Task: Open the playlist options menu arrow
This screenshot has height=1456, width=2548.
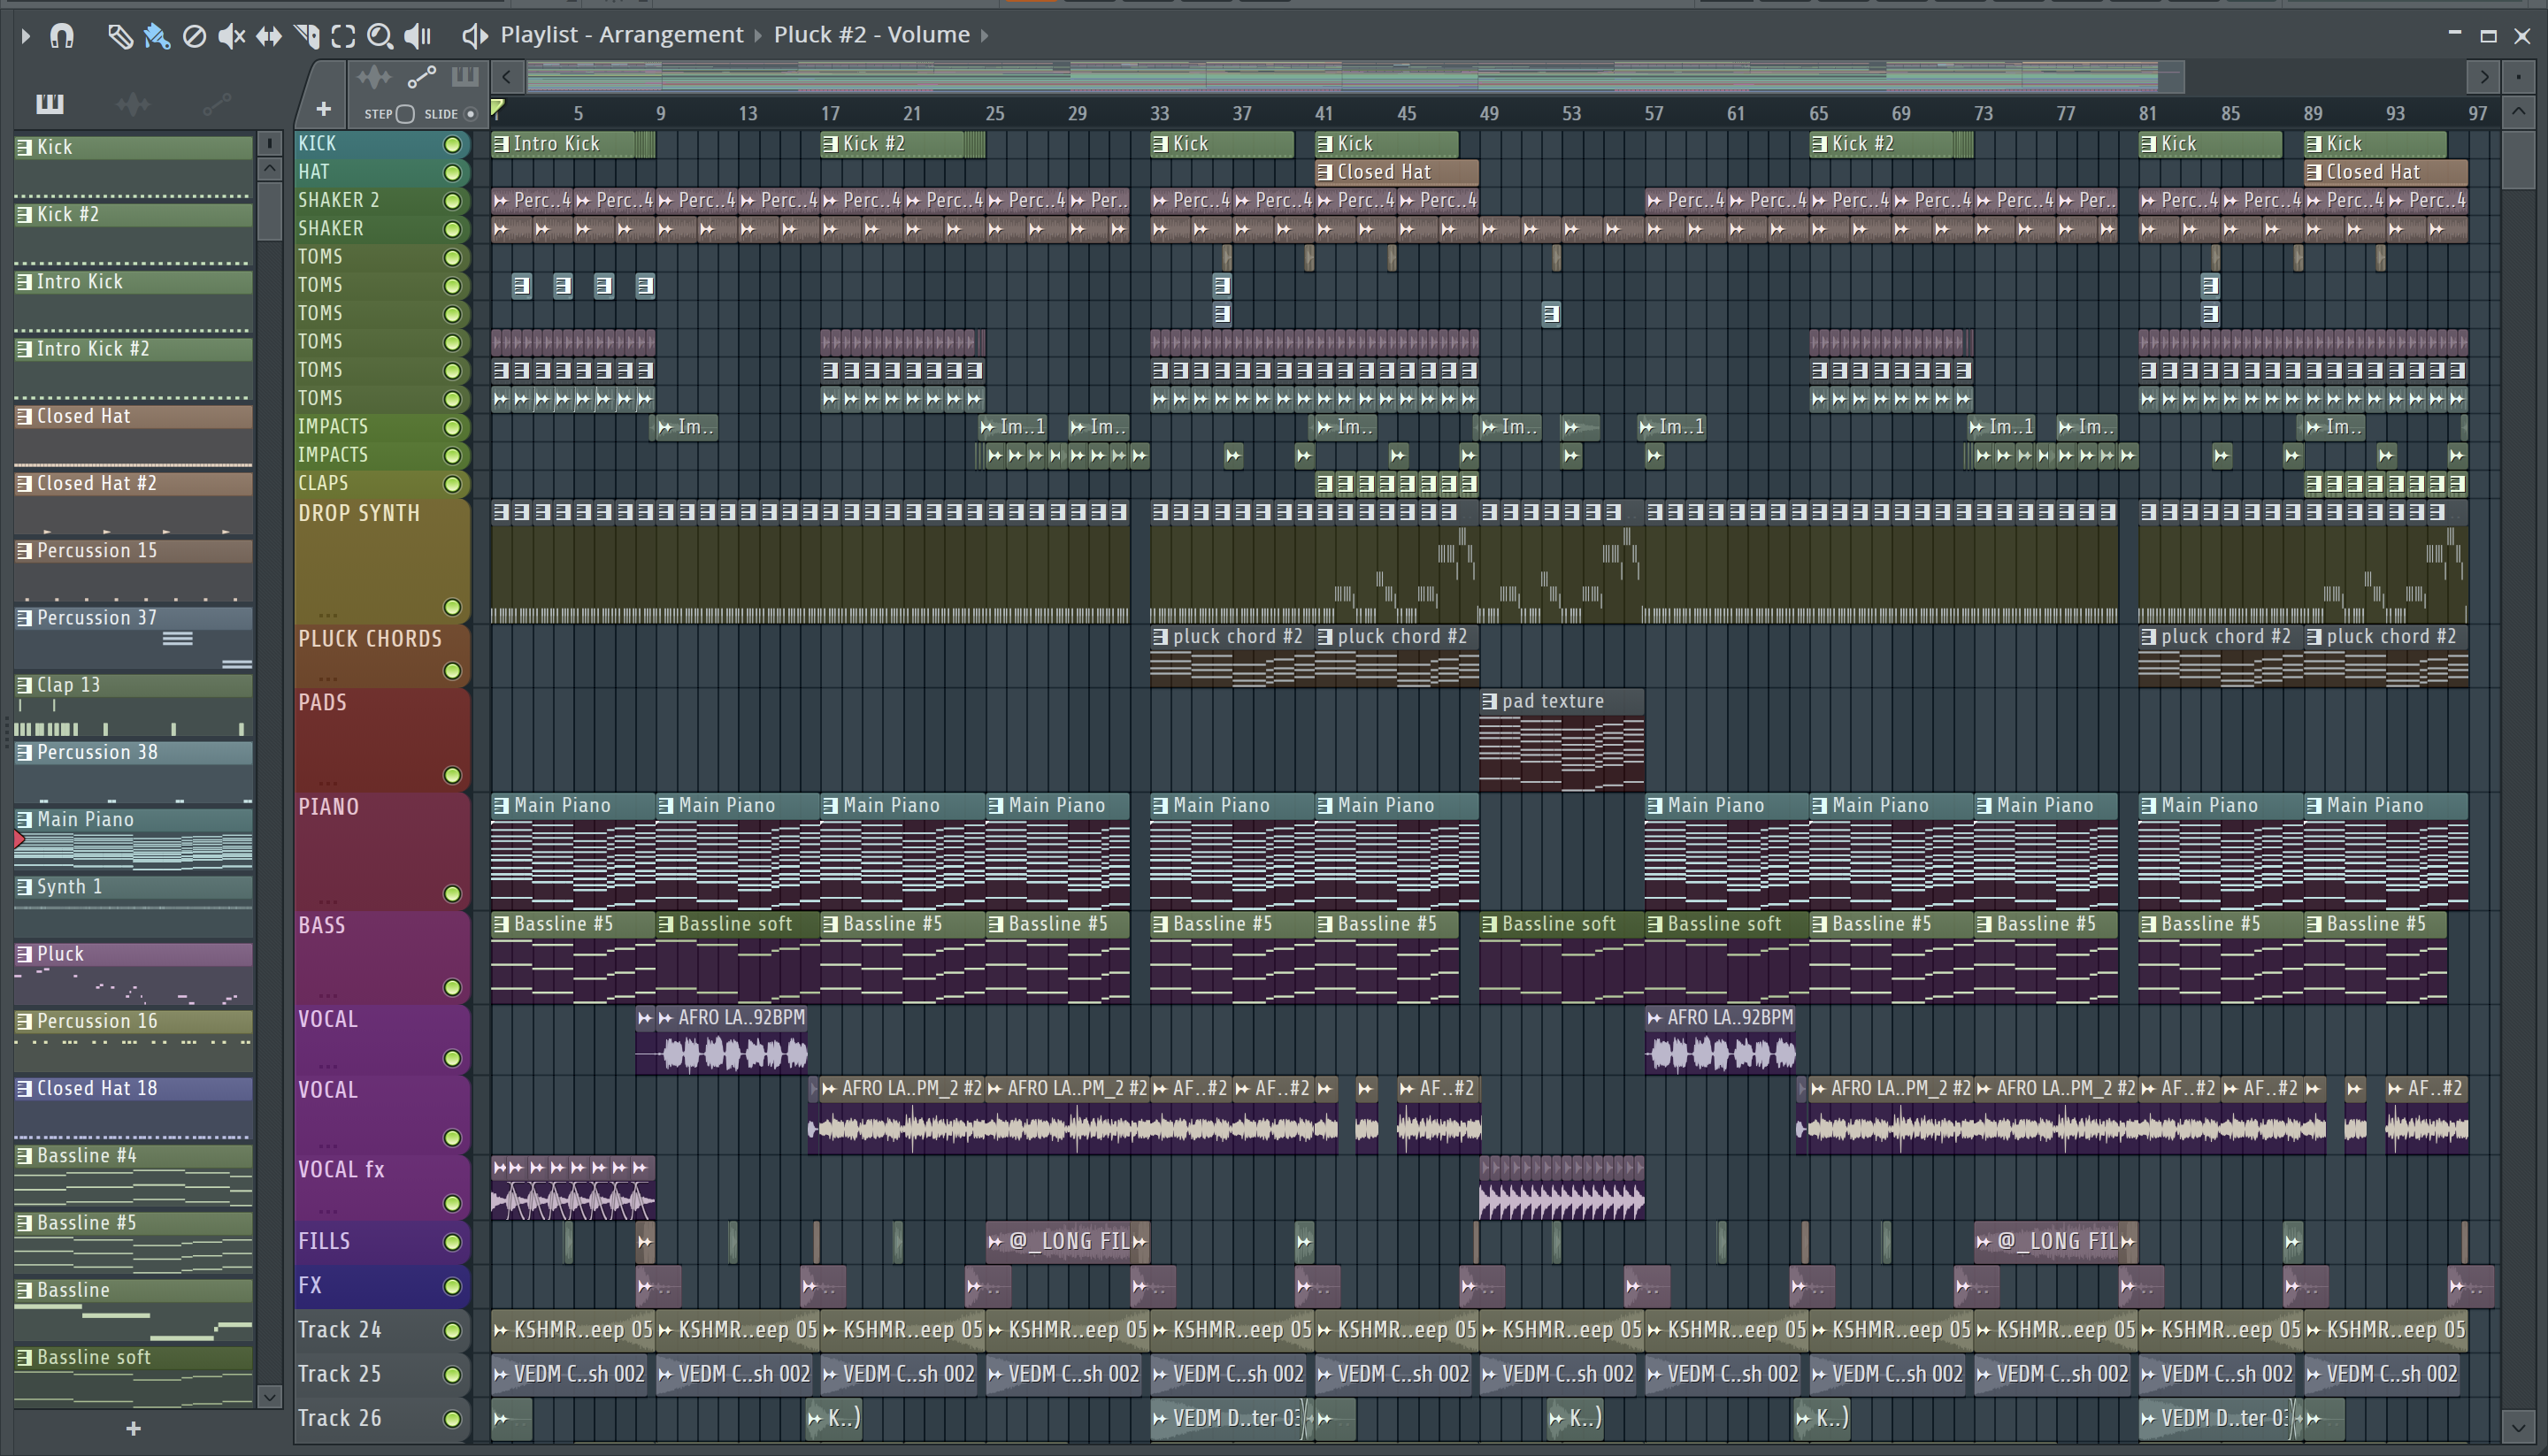Action: pyautogui.click(x=26, y=36)
